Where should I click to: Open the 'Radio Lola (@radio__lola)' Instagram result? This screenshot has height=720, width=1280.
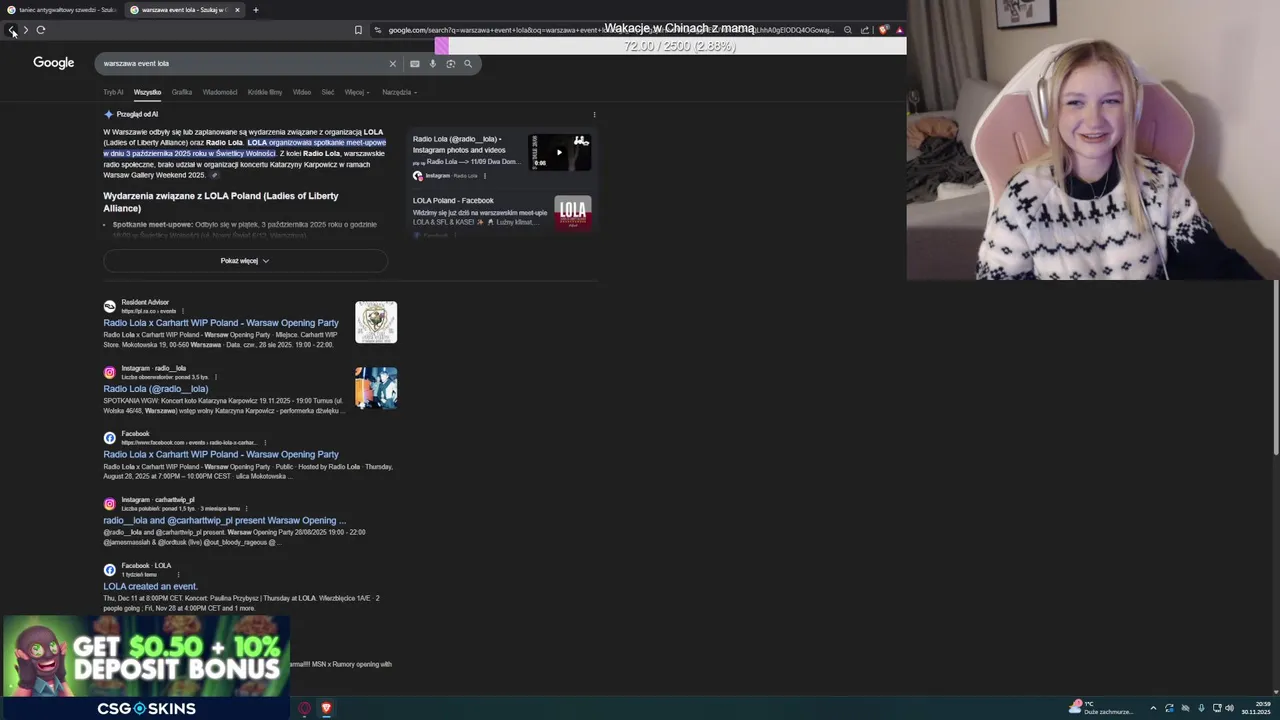pyautogui.click(x=156, y=389)
